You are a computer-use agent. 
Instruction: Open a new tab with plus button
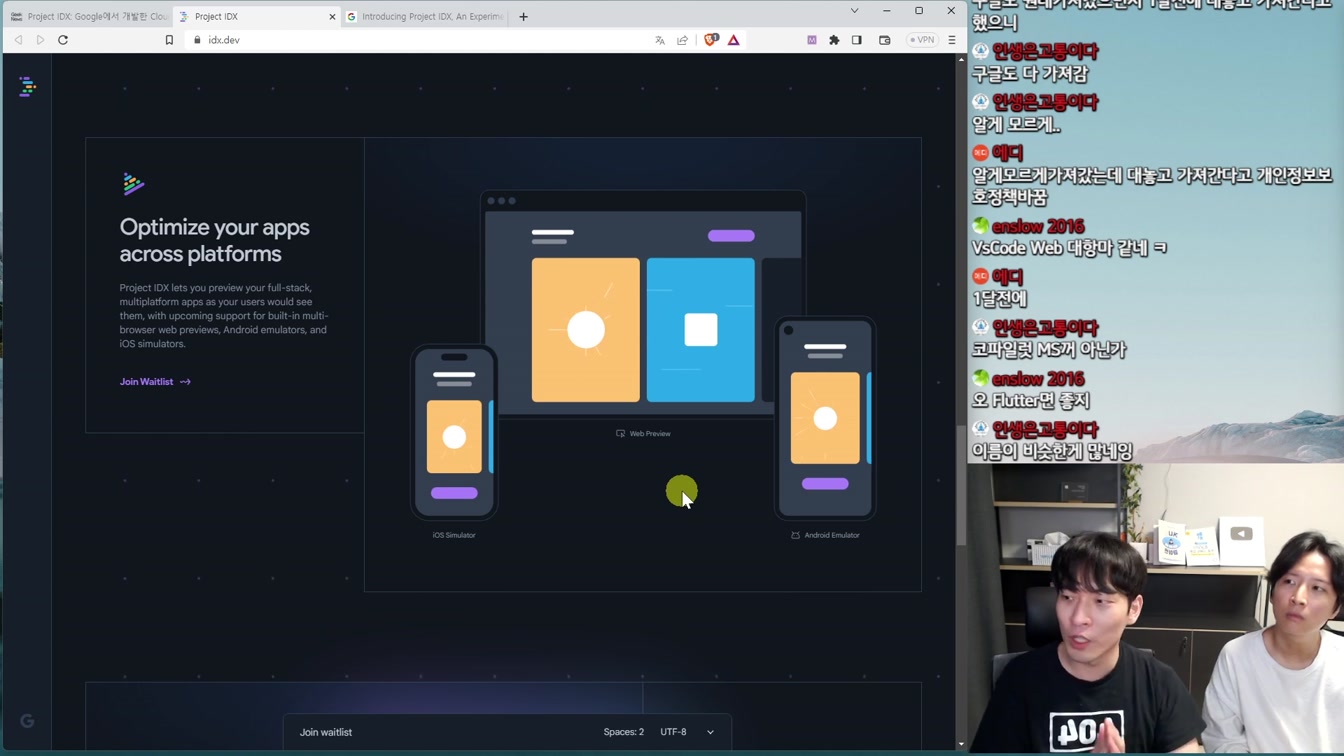[x=523, y=16]
